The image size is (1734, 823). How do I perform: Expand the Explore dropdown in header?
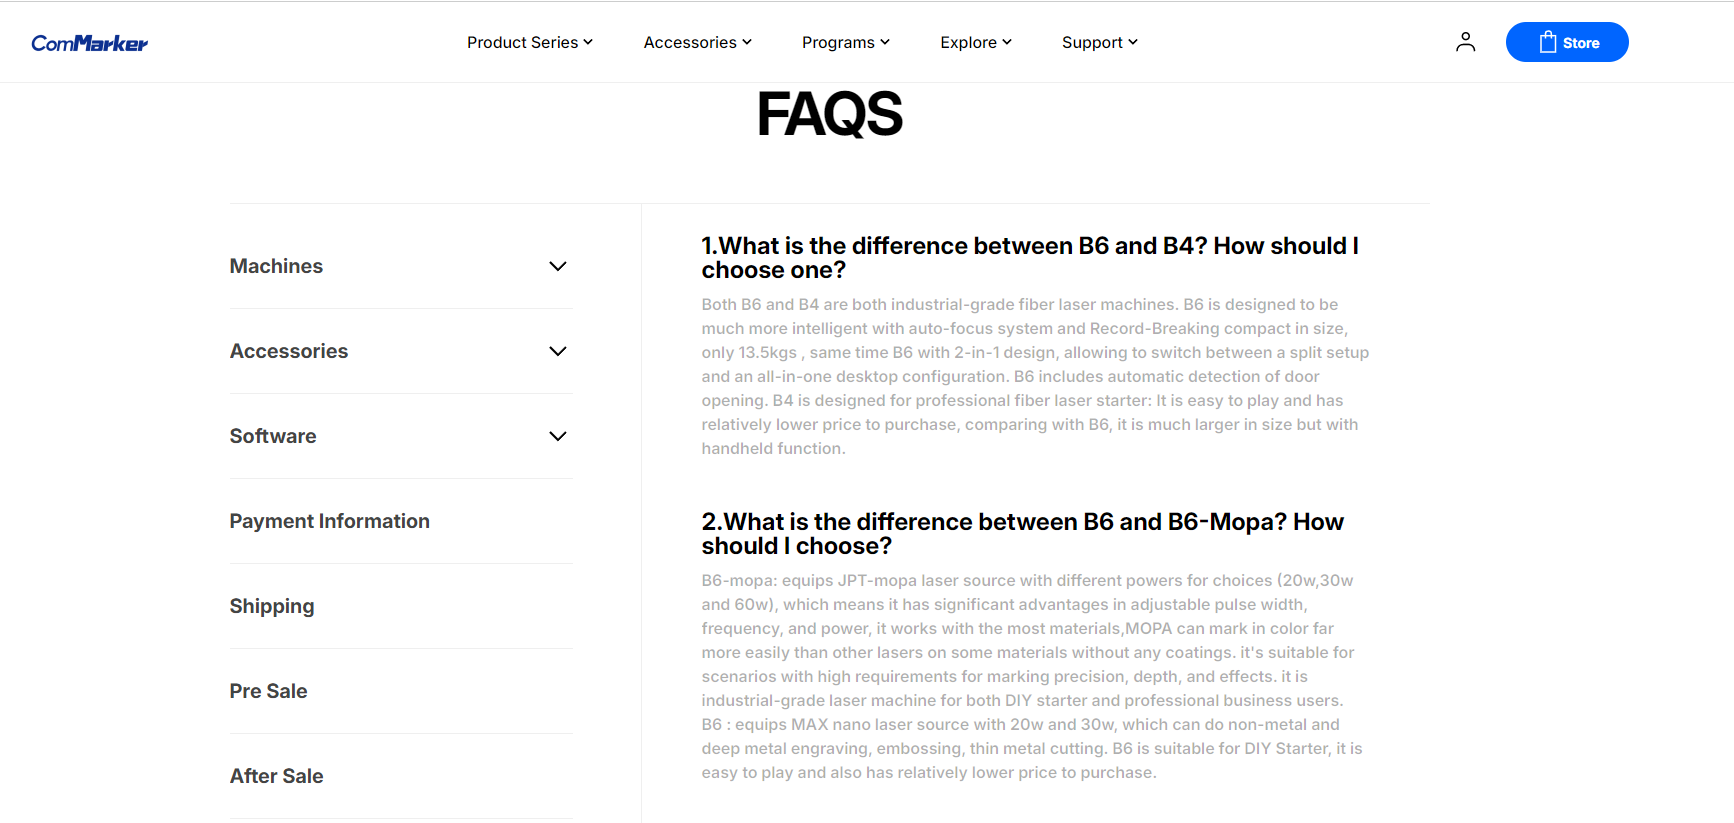click(975, 42)
